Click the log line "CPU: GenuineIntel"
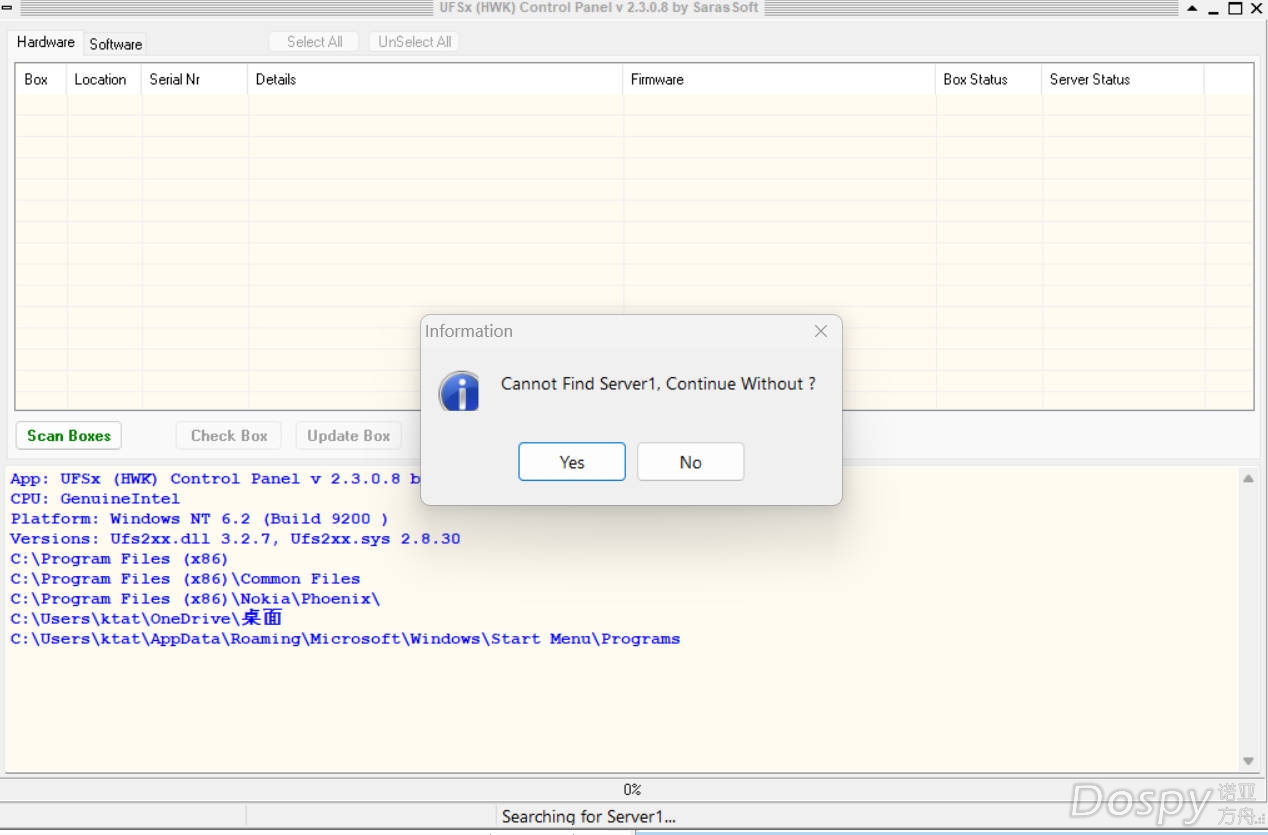 tap(96, 499)
